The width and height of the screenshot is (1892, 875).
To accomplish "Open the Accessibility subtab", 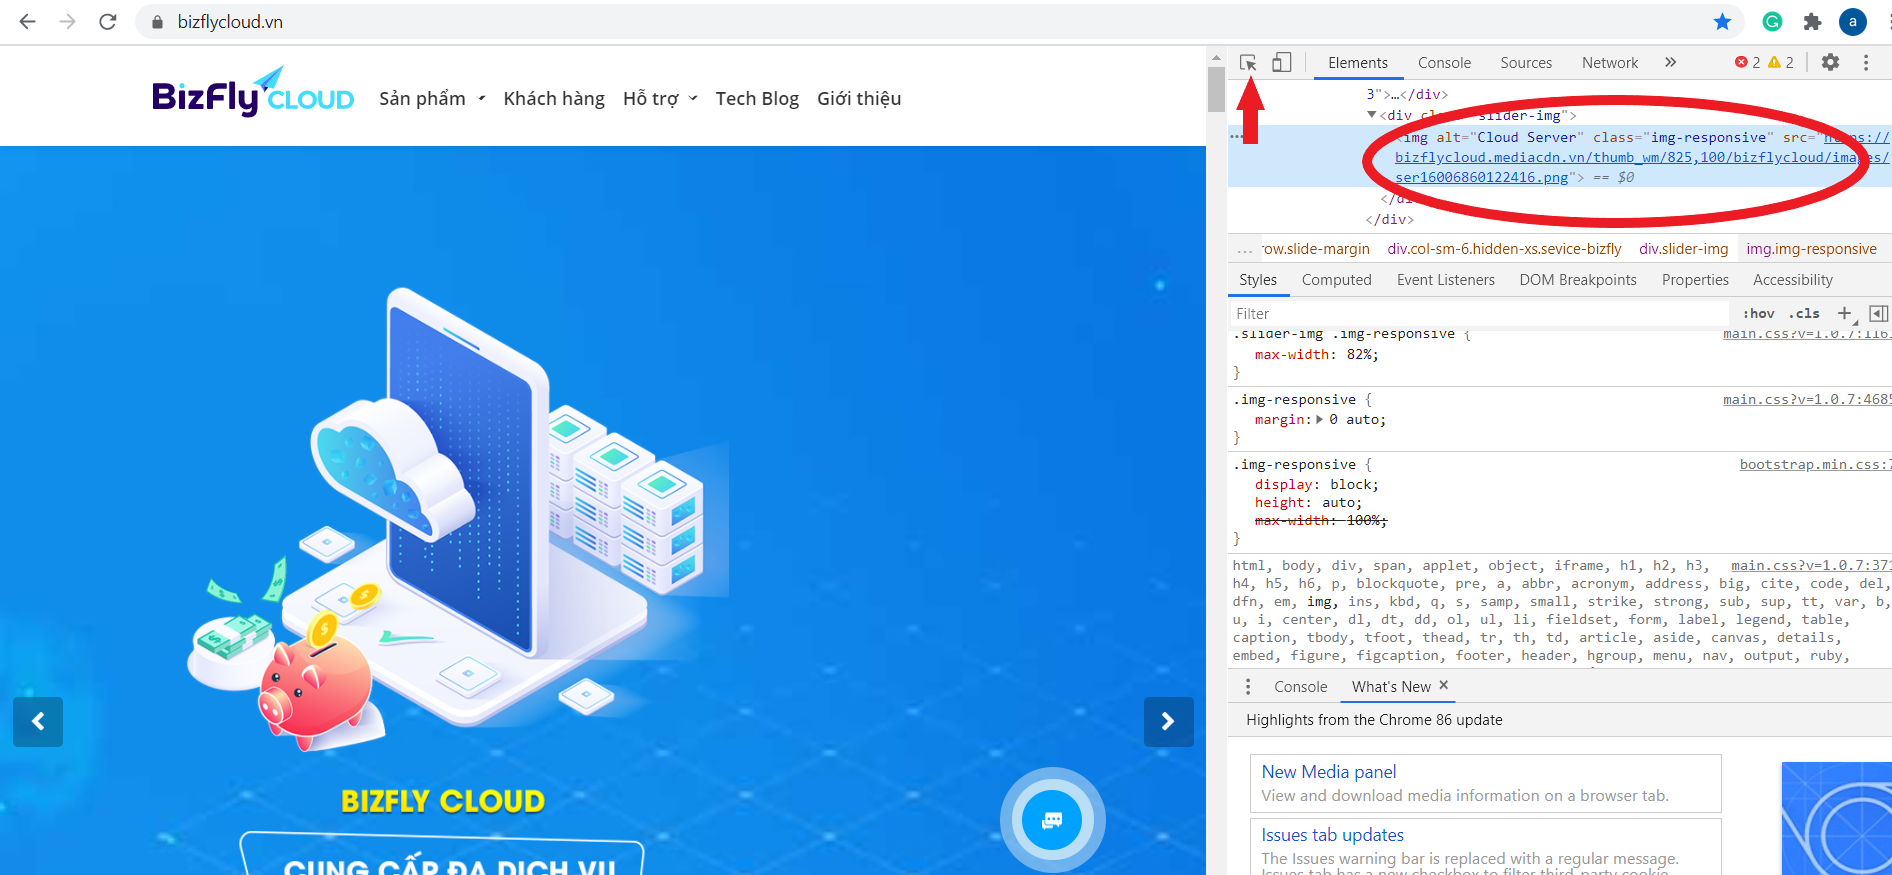I will [x=1792, y=280].
